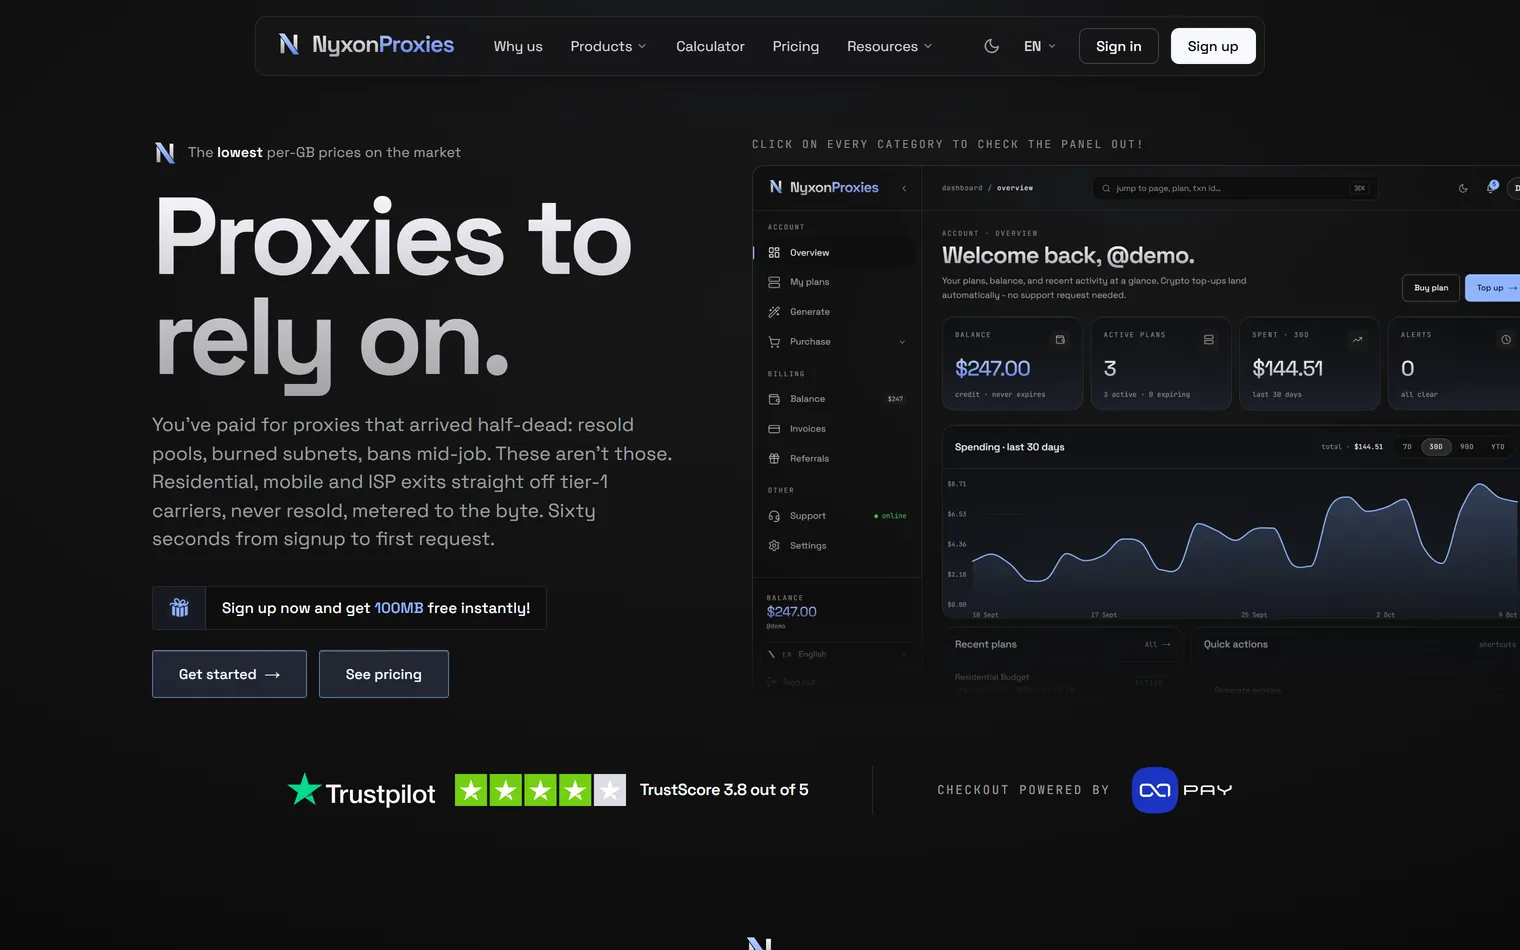Open the Calculator page

[x=710, y=46]
